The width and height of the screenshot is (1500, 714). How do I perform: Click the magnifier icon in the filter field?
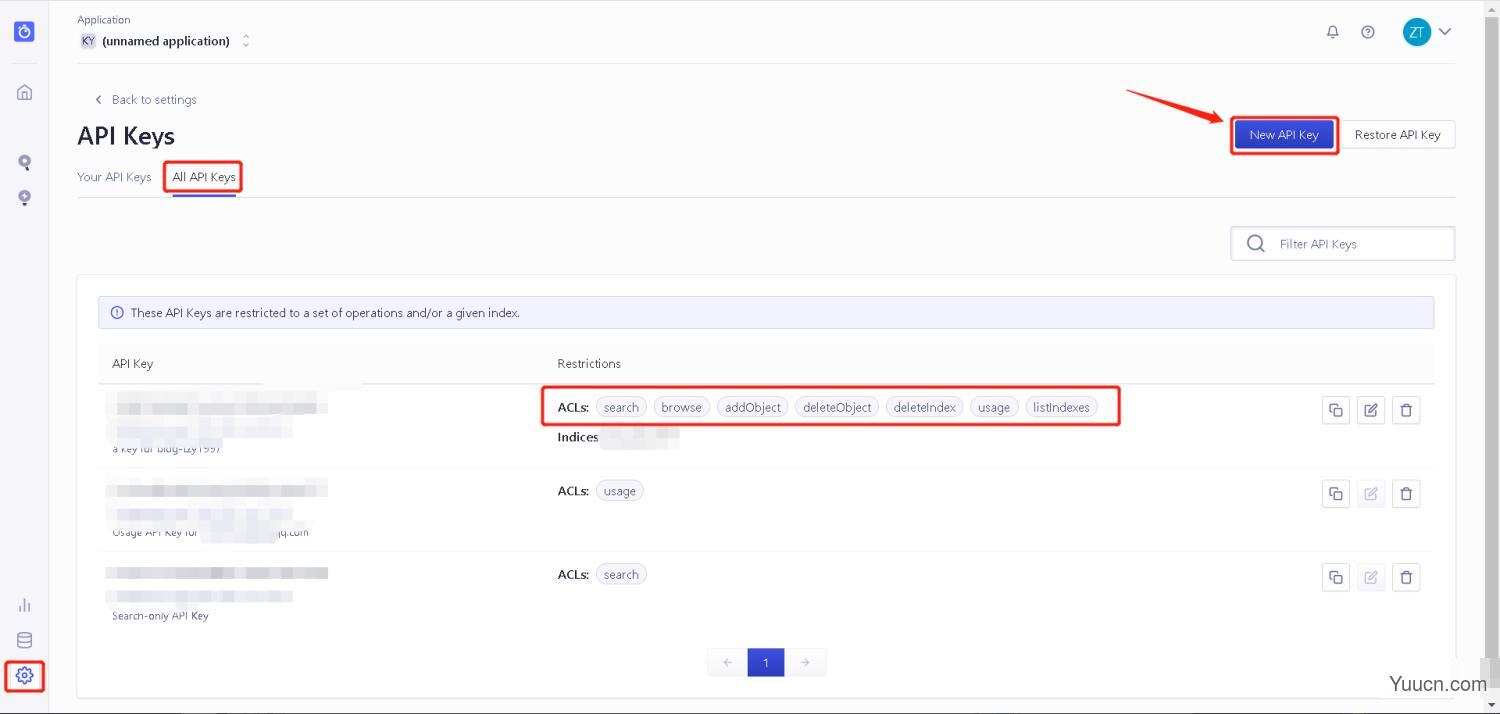click(x=1256, y=243)
